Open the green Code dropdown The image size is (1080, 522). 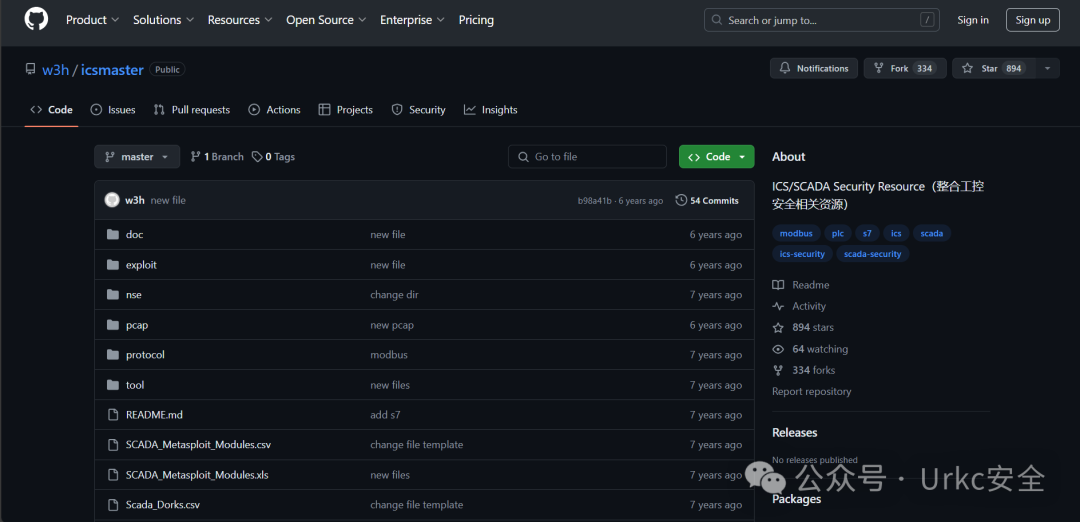tap(716, 157)
